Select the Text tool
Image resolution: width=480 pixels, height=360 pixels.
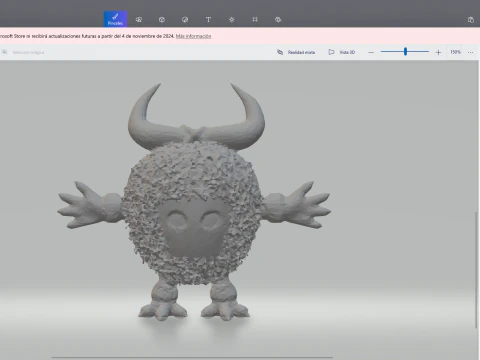pyautogui.click(x=208, y=20)
